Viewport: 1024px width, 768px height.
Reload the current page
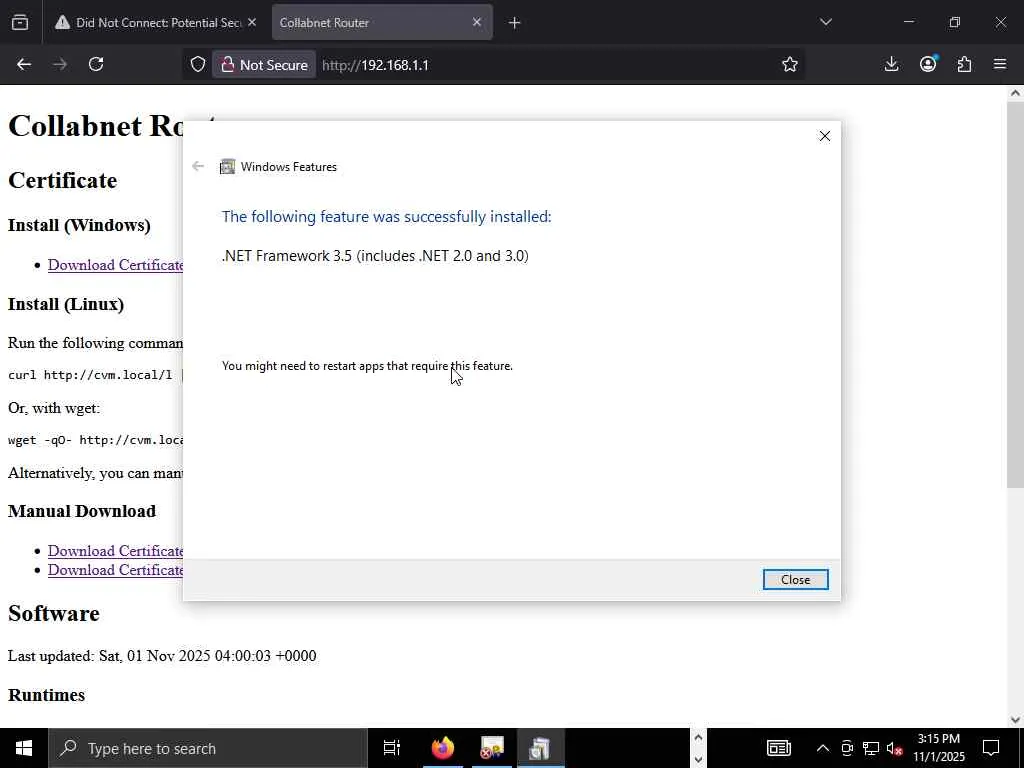(x=96, y=64)
